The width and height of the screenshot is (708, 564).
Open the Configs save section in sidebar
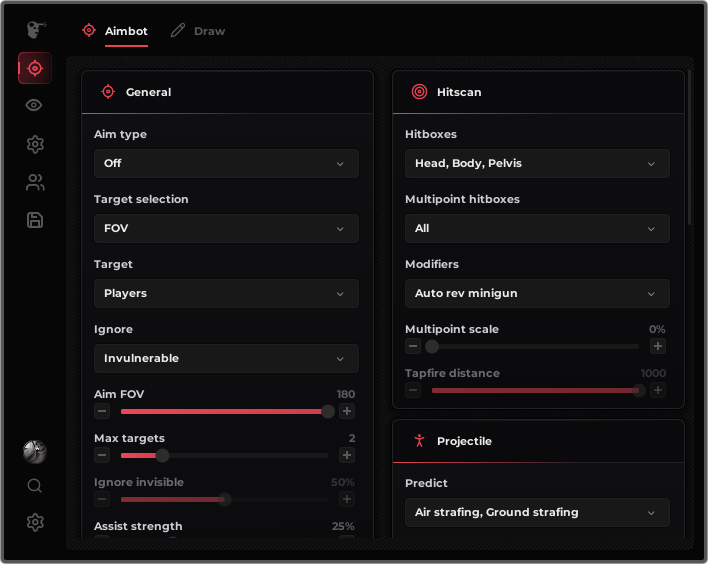(x=35, y=220)
